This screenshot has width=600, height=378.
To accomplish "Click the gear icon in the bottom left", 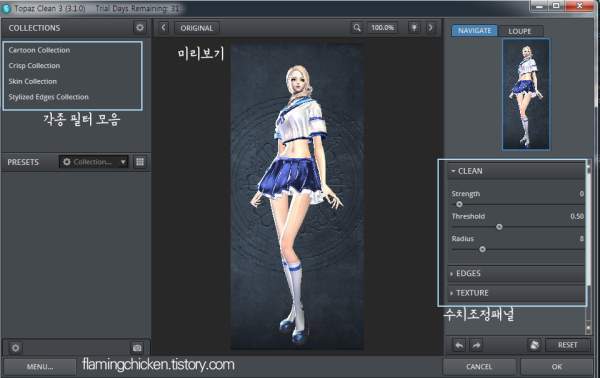I will 15,348.
